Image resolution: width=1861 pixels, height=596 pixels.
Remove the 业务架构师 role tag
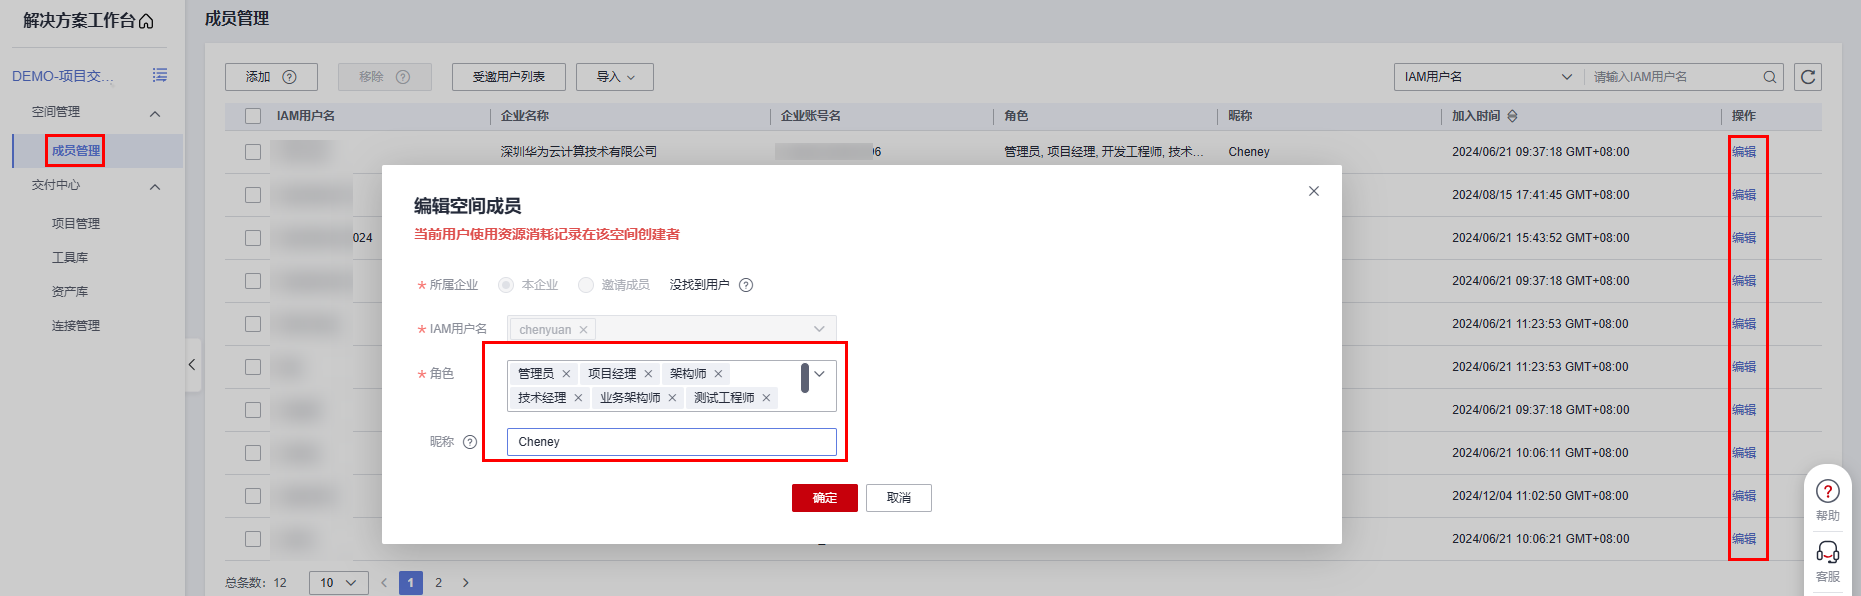672,398
